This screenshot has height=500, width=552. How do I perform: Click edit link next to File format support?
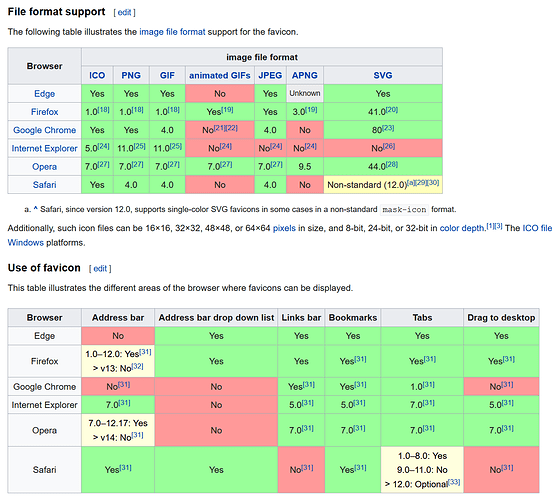[124, 13]
